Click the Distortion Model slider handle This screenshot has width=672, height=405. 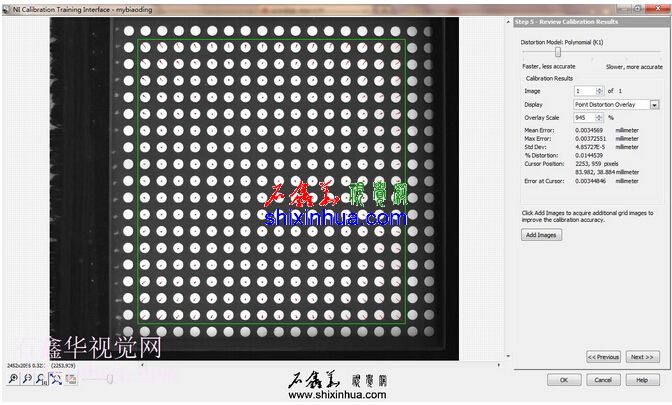click(558, 52)
